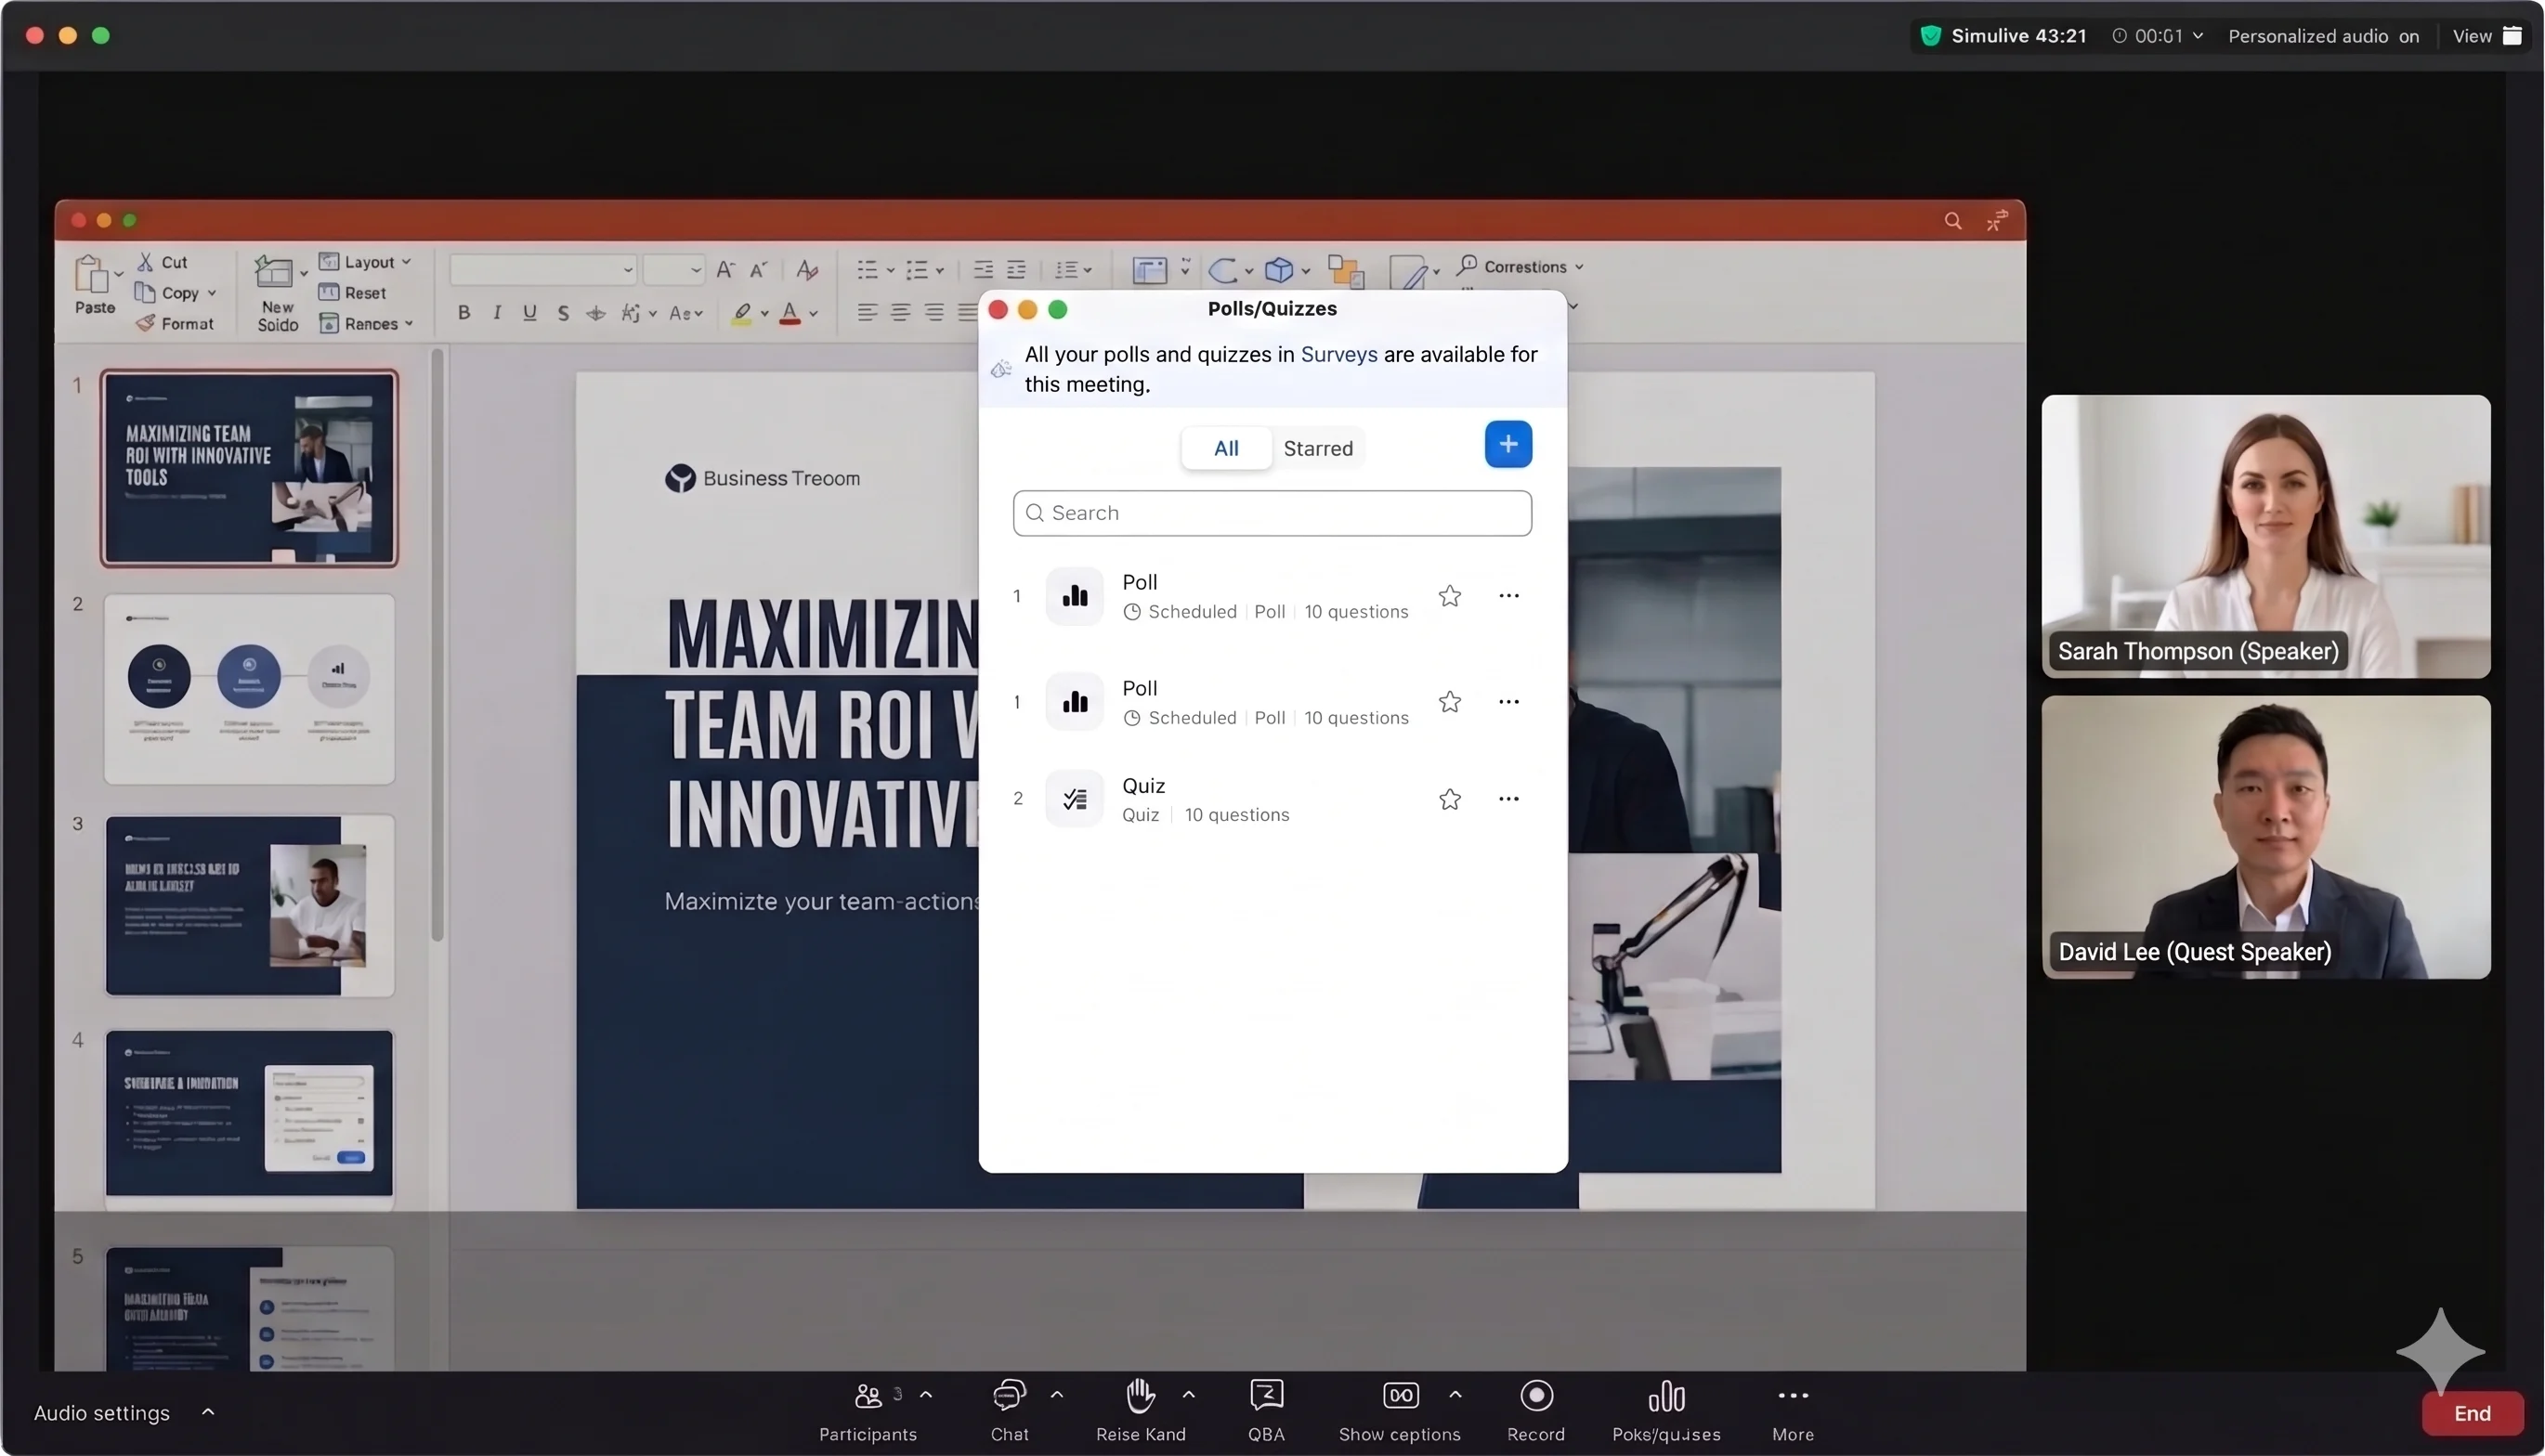Focus the polls Search field

tap(1272, 513)
